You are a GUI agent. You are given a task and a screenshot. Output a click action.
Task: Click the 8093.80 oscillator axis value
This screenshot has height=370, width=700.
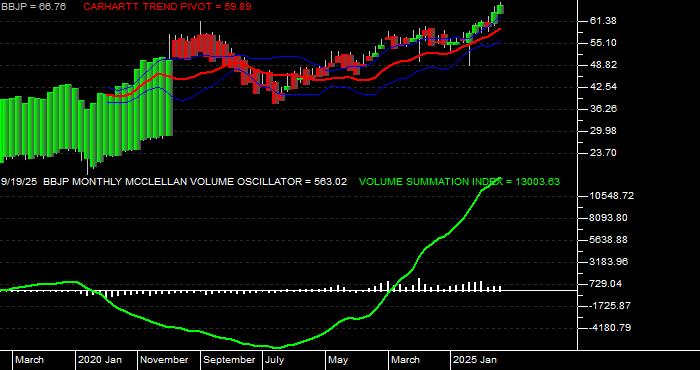[x=609, y=218]
